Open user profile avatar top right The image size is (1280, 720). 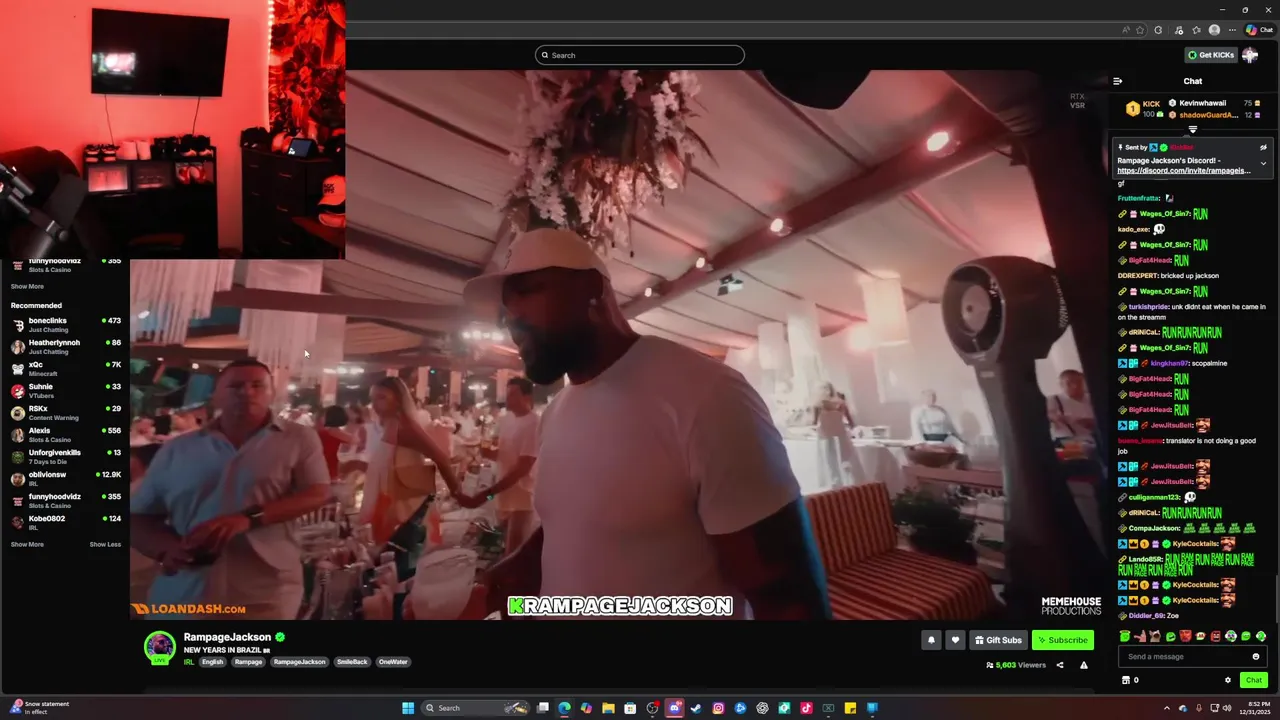1250,55
